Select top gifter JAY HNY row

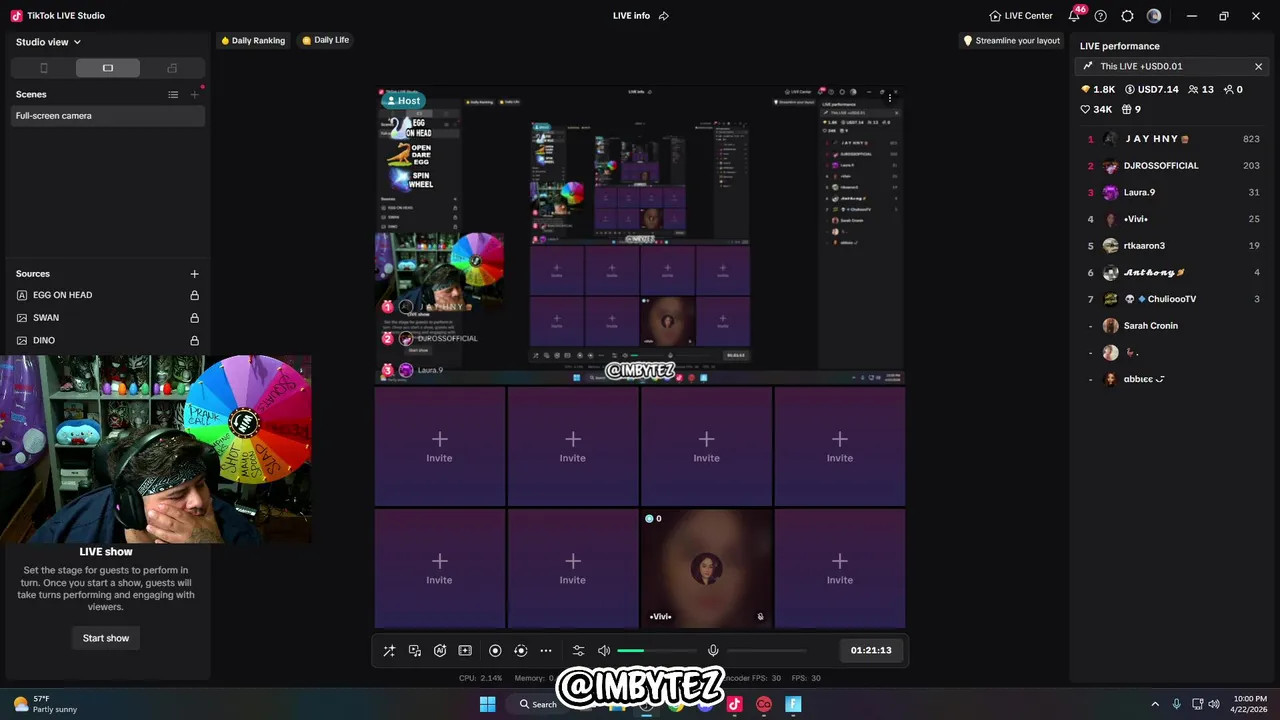coord(1175,139)
